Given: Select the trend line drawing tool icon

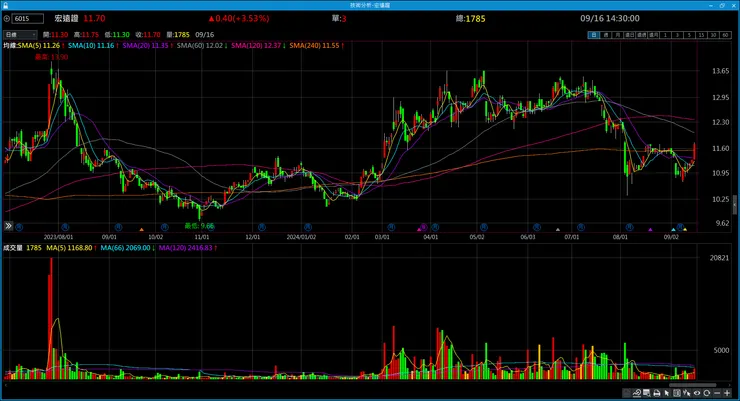Looking at the screenshot, I should (x=637, y=393).
